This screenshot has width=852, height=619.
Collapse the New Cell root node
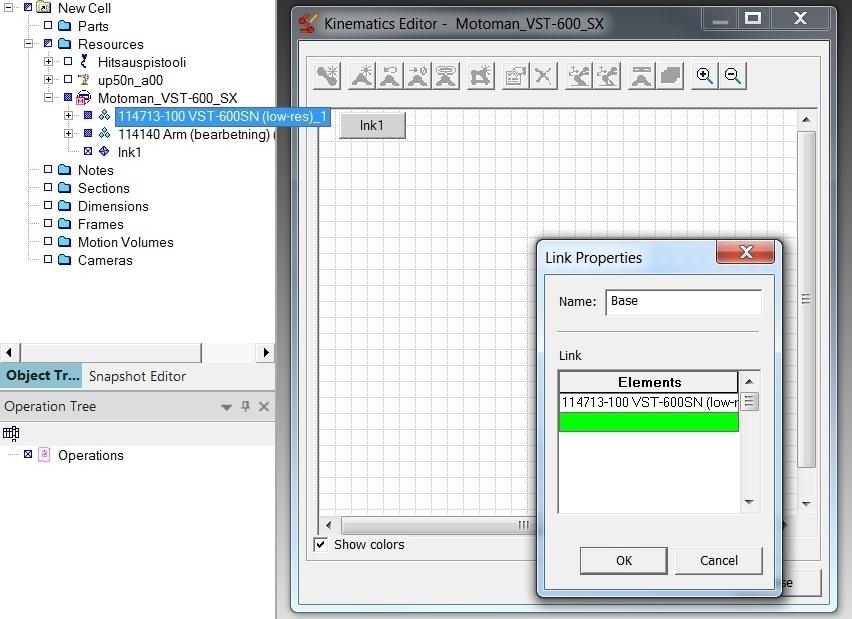click(8, 8)
